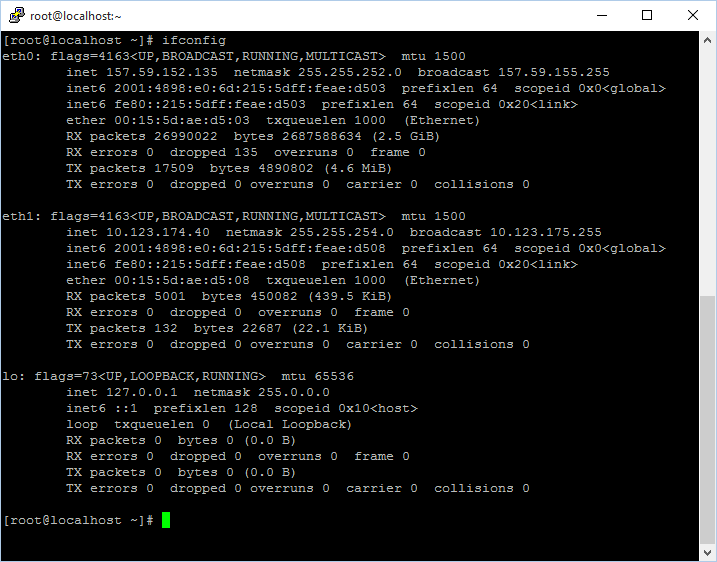Click the (2.5 GiB) size text
Screen dimensions: 717x562
404,136
